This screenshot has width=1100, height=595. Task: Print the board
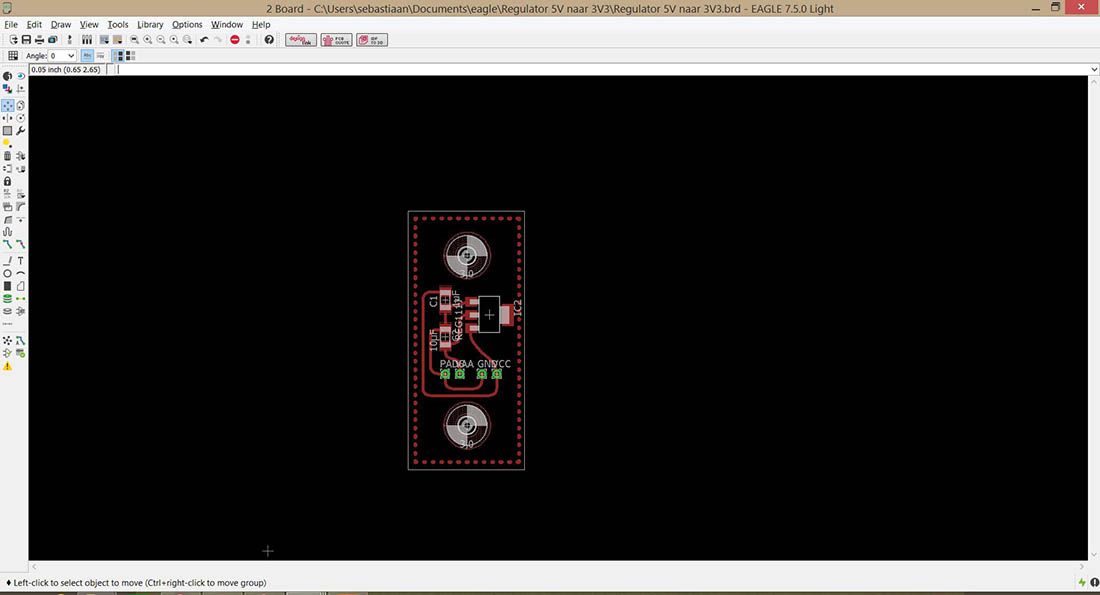[x=39, y=40]
